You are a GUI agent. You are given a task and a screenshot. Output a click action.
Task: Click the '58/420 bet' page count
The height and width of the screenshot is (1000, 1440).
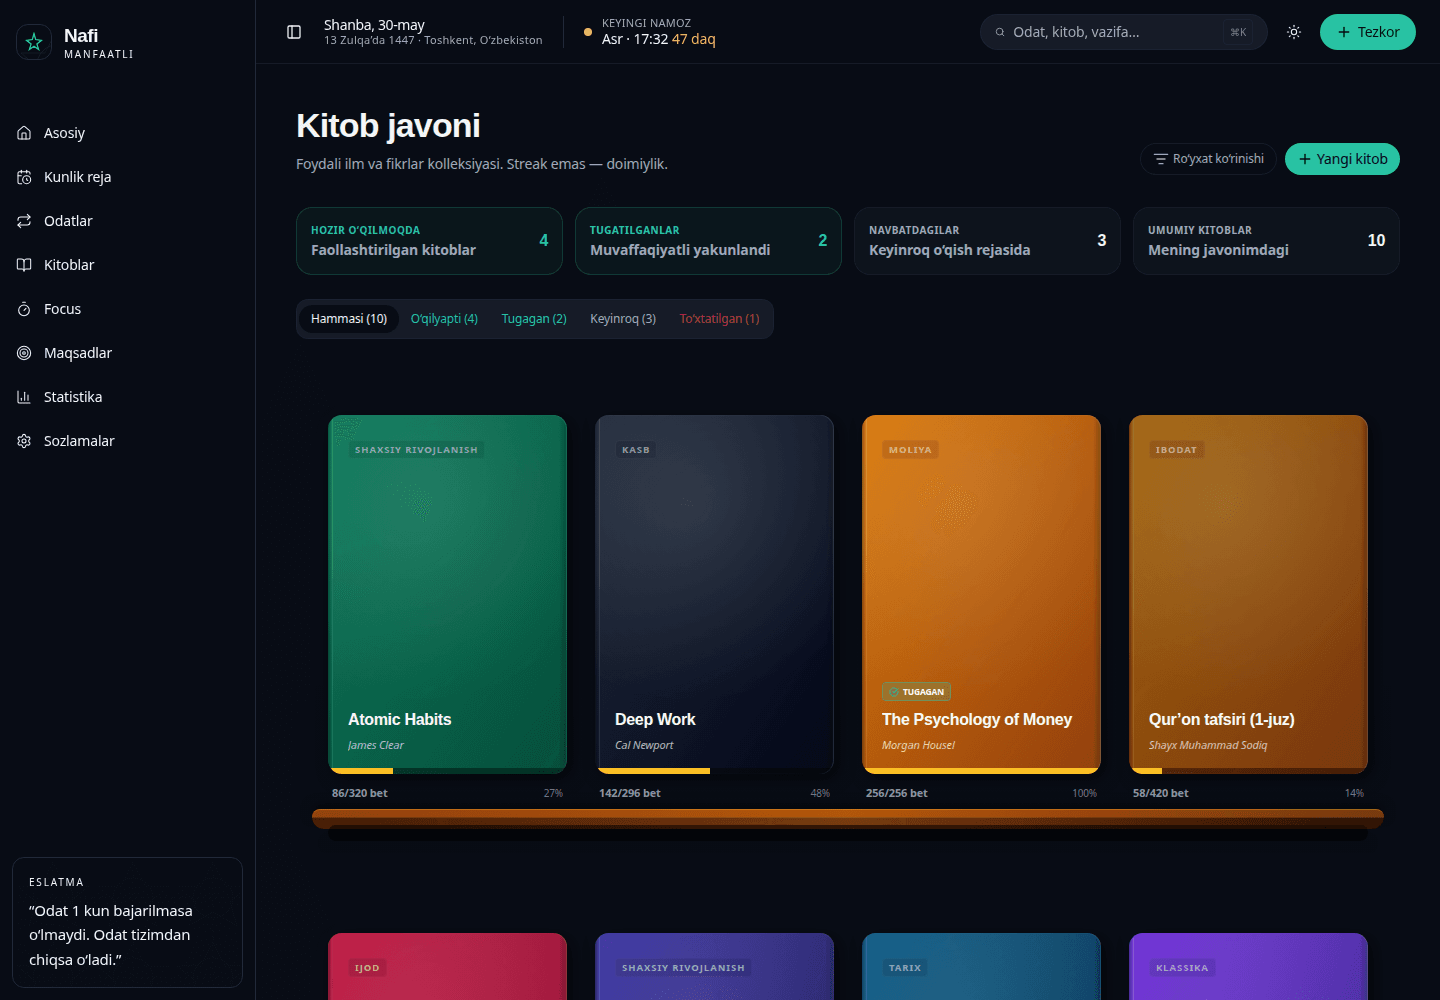point(1161,793)
